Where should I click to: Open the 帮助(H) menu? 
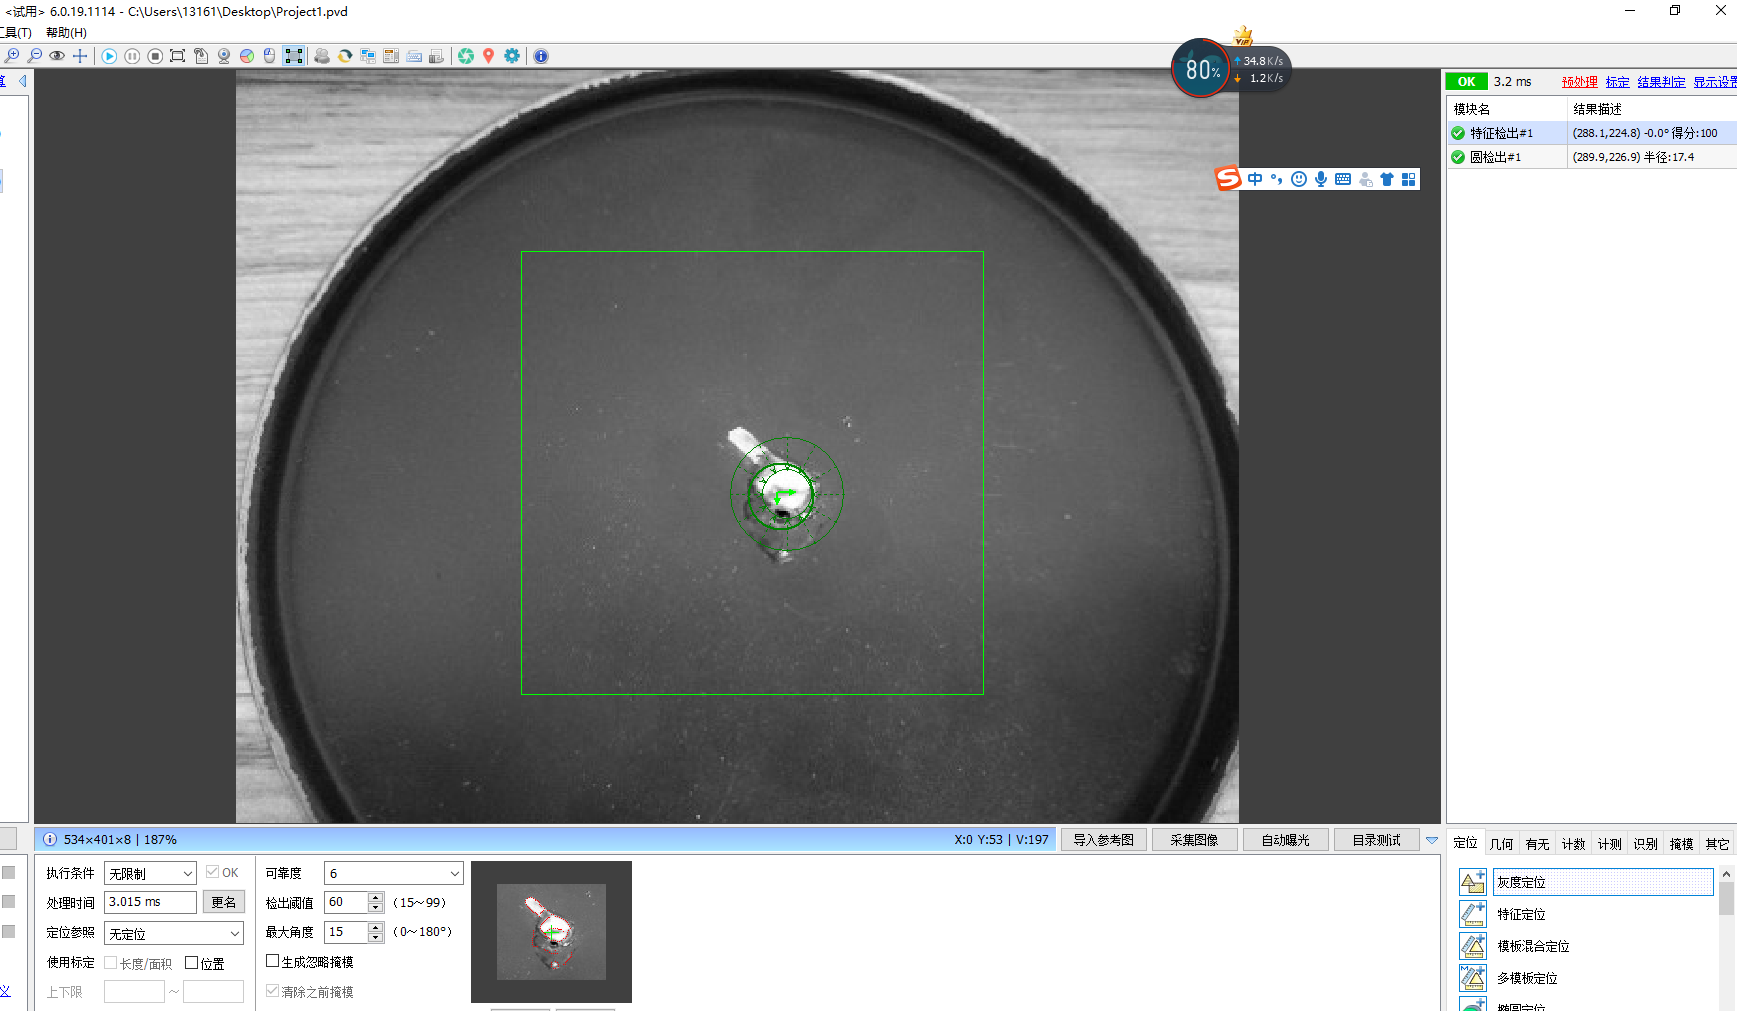point(66,32)
